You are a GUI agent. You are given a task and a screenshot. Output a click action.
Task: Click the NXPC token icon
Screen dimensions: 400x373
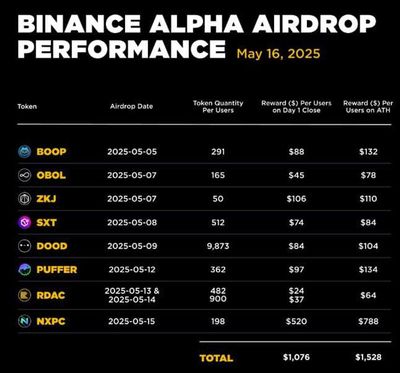coord(25,321)
